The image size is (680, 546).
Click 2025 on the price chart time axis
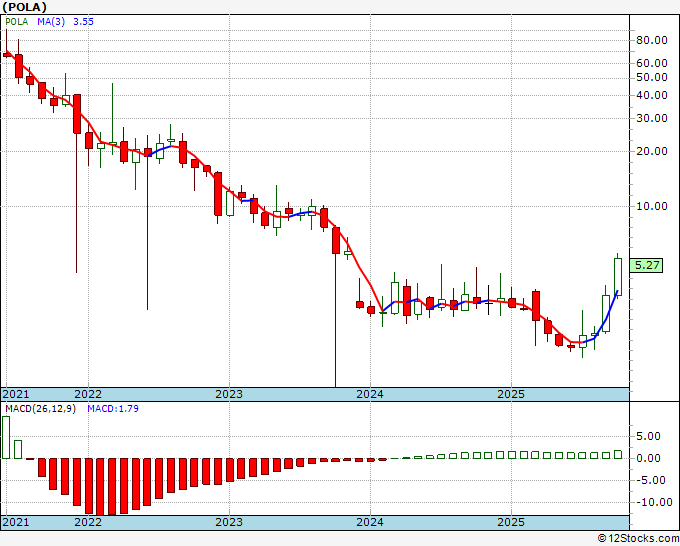click(x=511, y=394)
